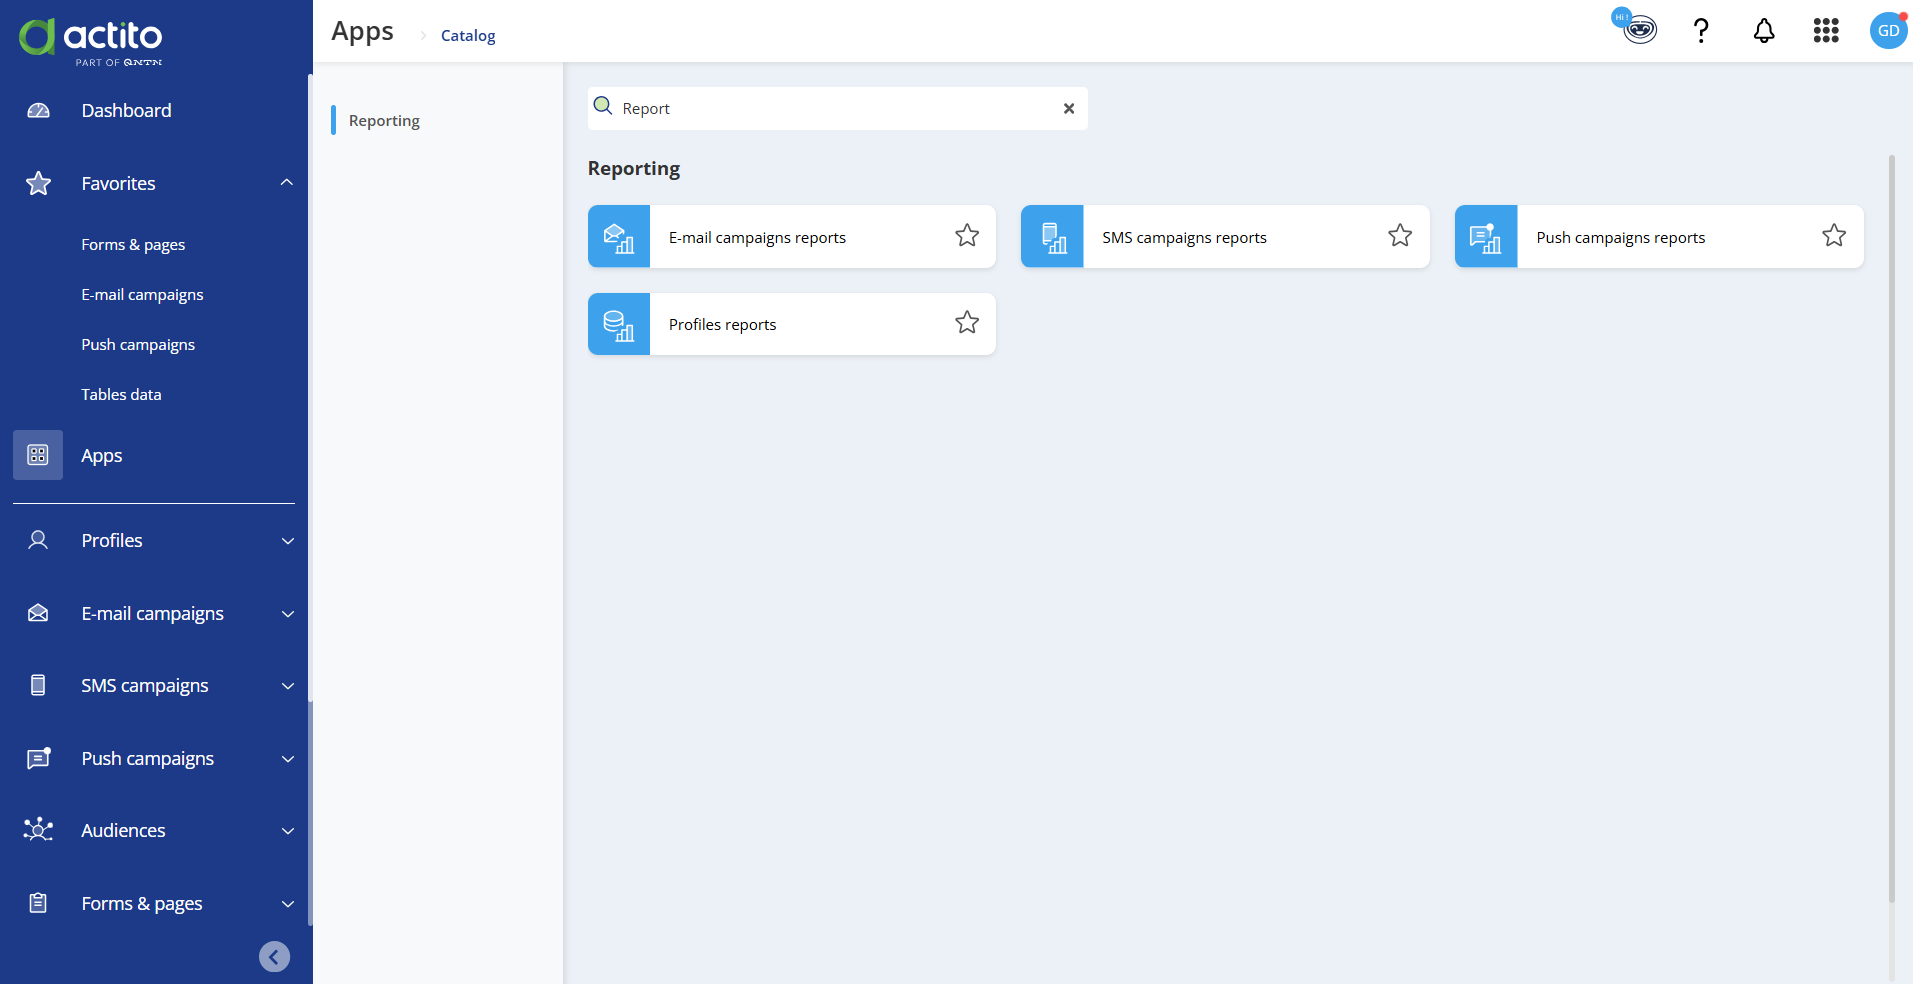Viewport: 1913px width, 984px height.
Task: Open Push campaigns favorite link
Action: click(138, 345)
